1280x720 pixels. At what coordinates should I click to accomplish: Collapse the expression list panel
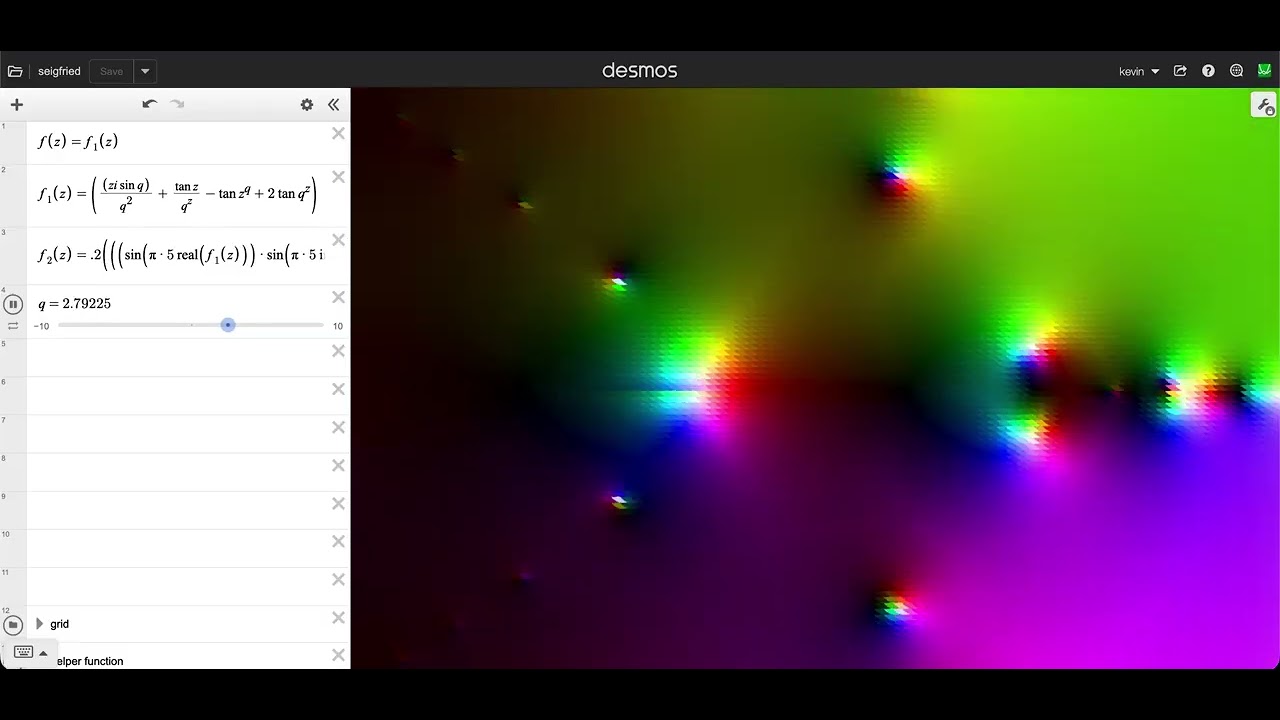(333, 104)
